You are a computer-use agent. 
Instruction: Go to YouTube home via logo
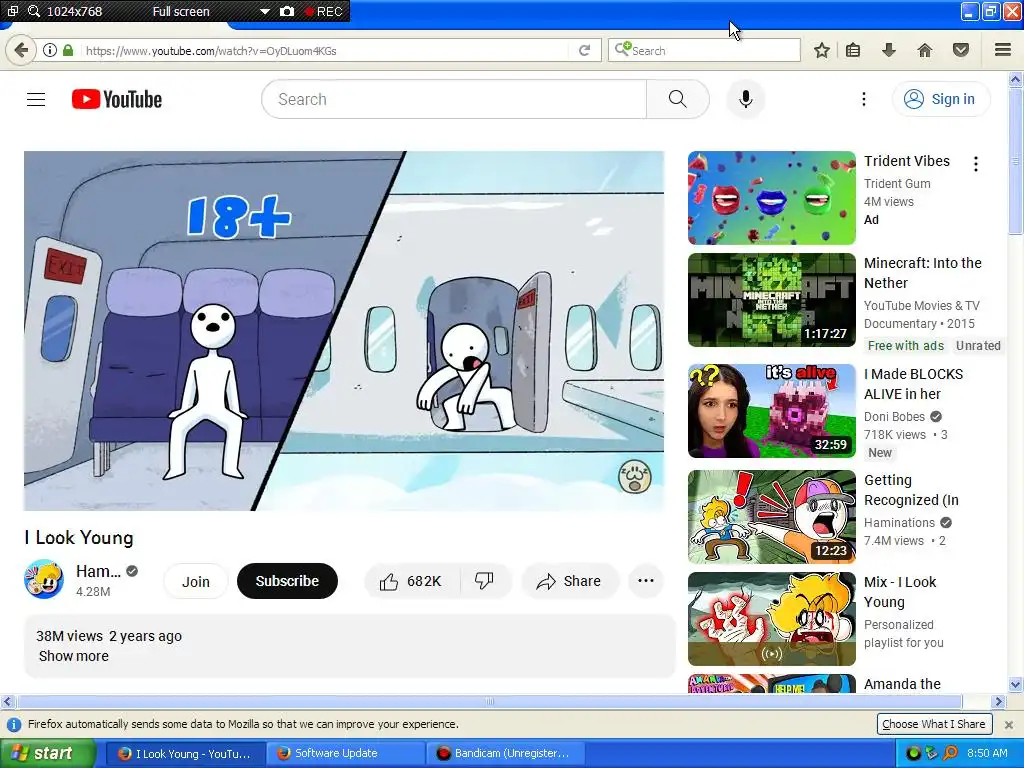point(117,99)
